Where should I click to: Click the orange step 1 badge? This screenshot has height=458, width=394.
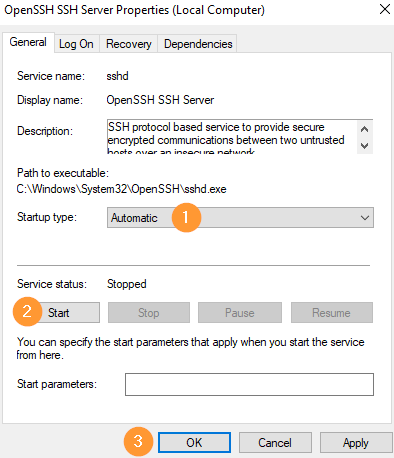(186, 217)
